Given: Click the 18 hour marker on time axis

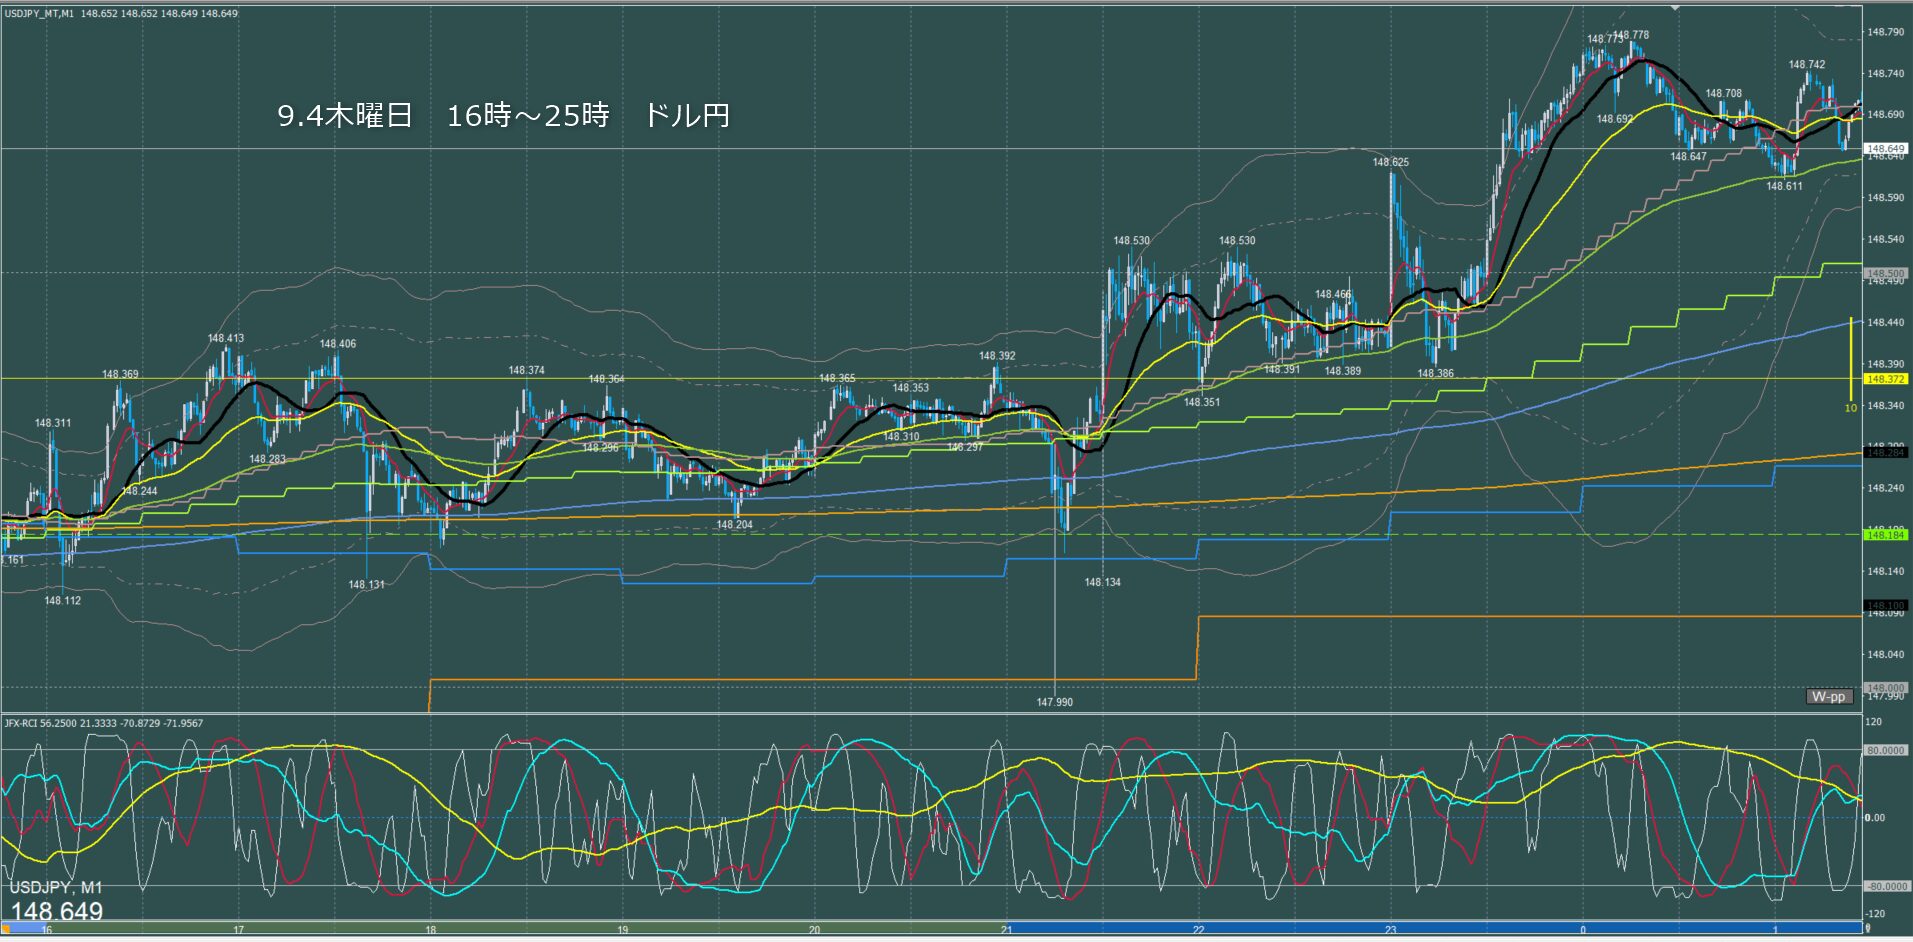Looking at the screenshot, I should [430, 930].
